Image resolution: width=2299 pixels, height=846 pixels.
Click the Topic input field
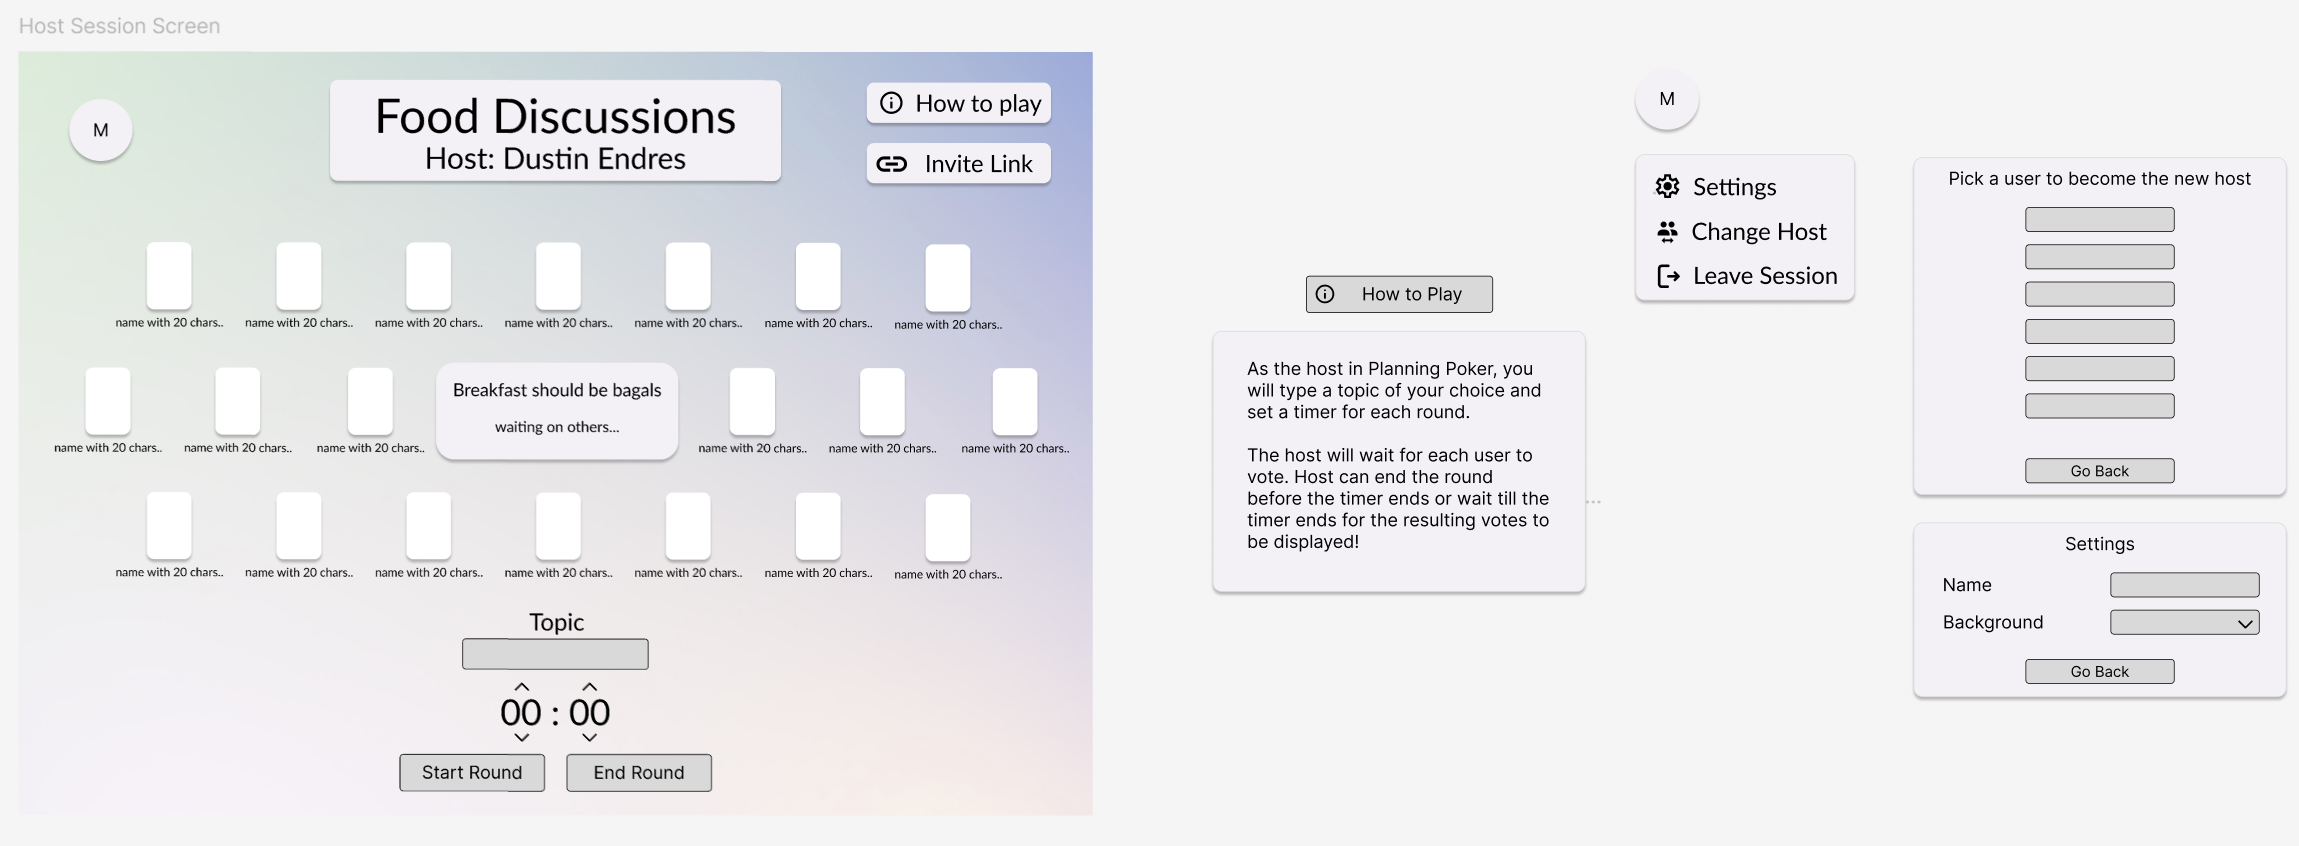pyautogui.click(x=555, y=654)
